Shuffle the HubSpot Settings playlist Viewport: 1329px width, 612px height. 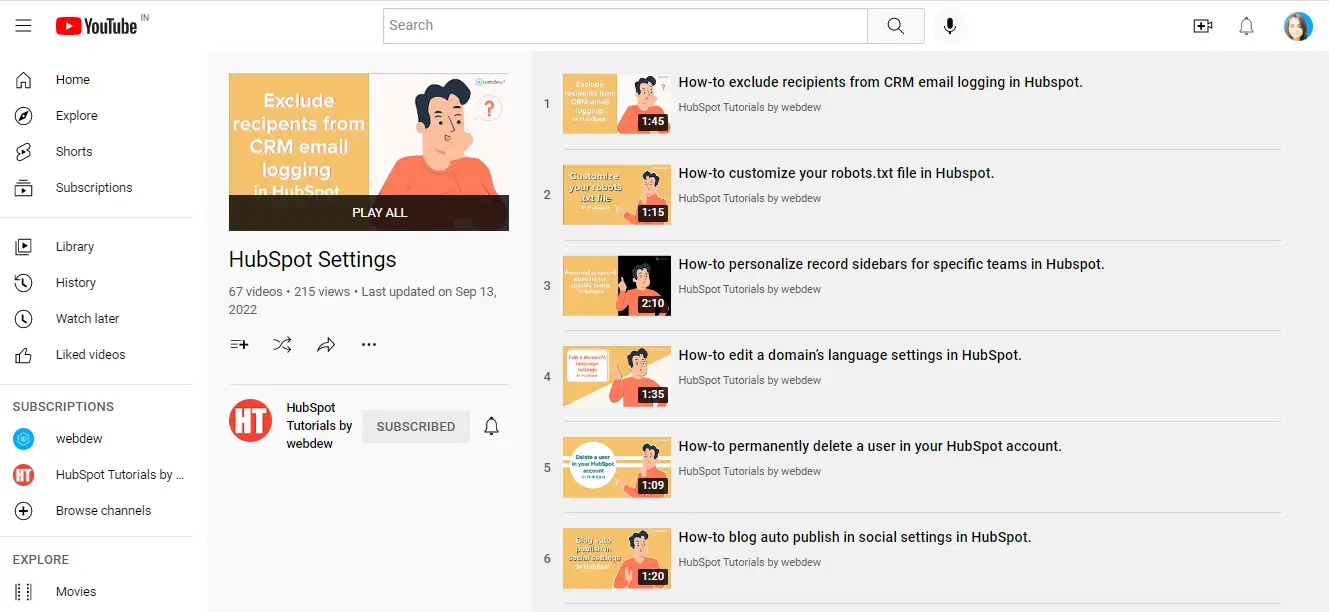[282, 344]
